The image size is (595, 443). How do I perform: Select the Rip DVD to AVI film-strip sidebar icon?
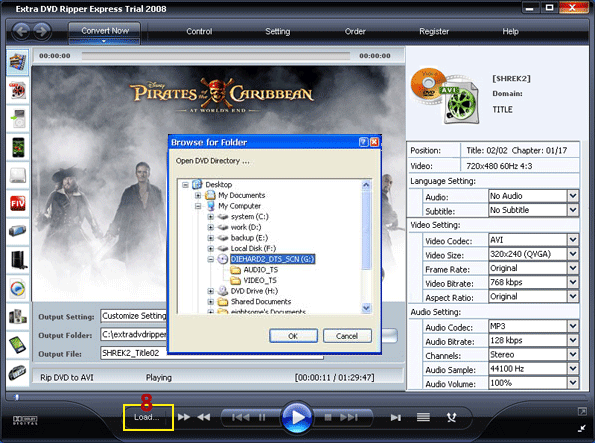[17, 61]
